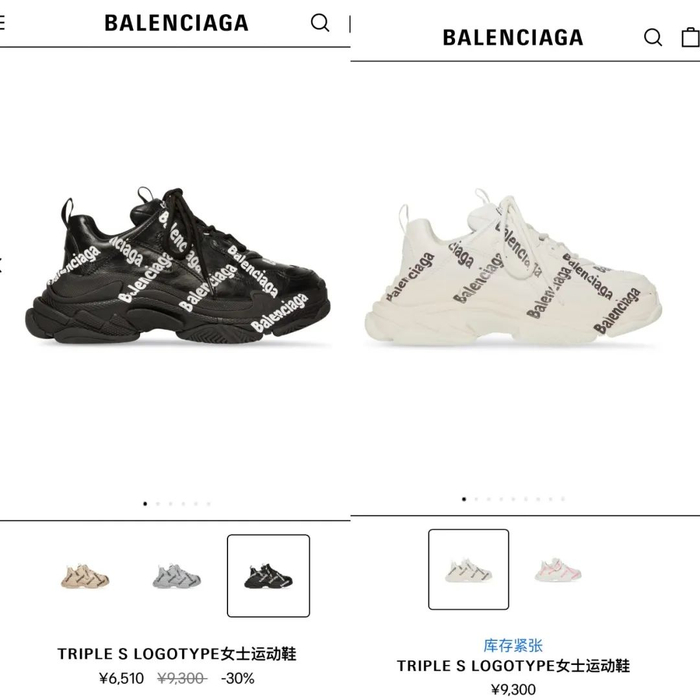Go to last slide dot under black sneaker
Image resolution: width=700 pixels, height=700 pixels.
click(208, 504)
